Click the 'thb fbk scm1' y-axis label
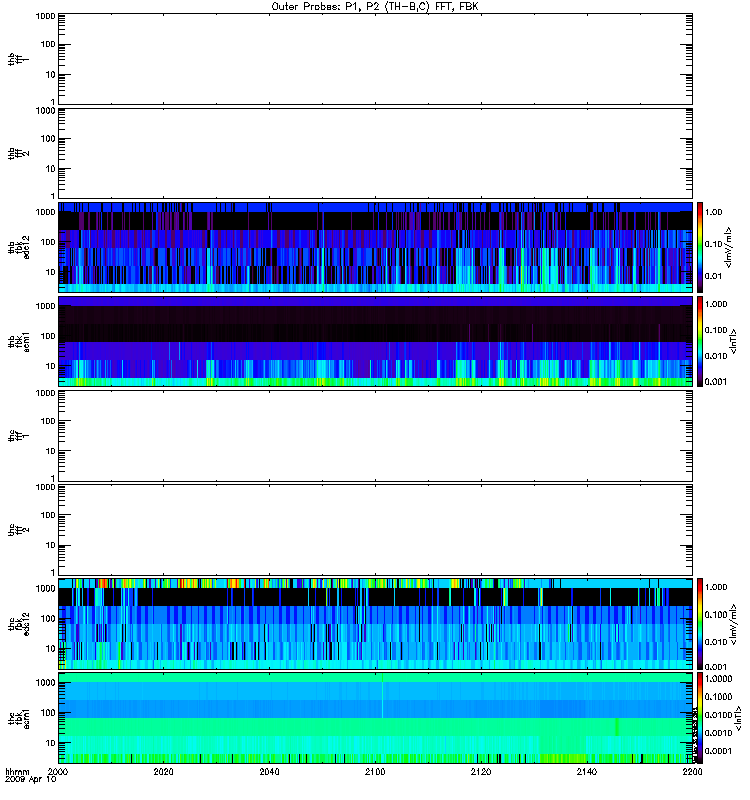Screen dimensions: 750x800 (19, 341)
